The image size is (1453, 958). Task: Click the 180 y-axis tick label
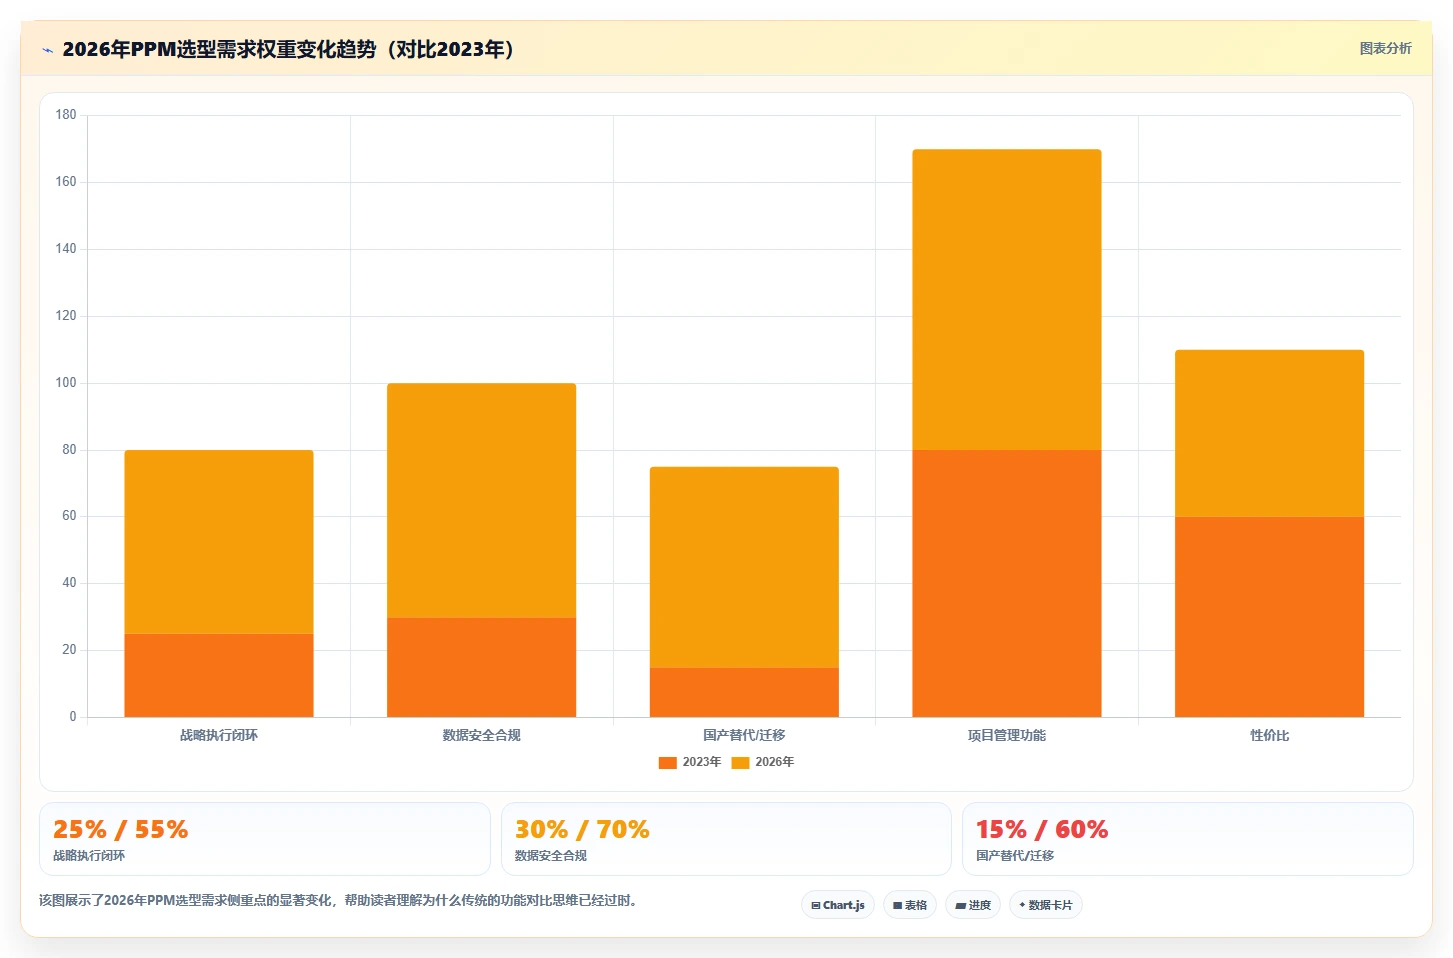click(x=66, y=115)
